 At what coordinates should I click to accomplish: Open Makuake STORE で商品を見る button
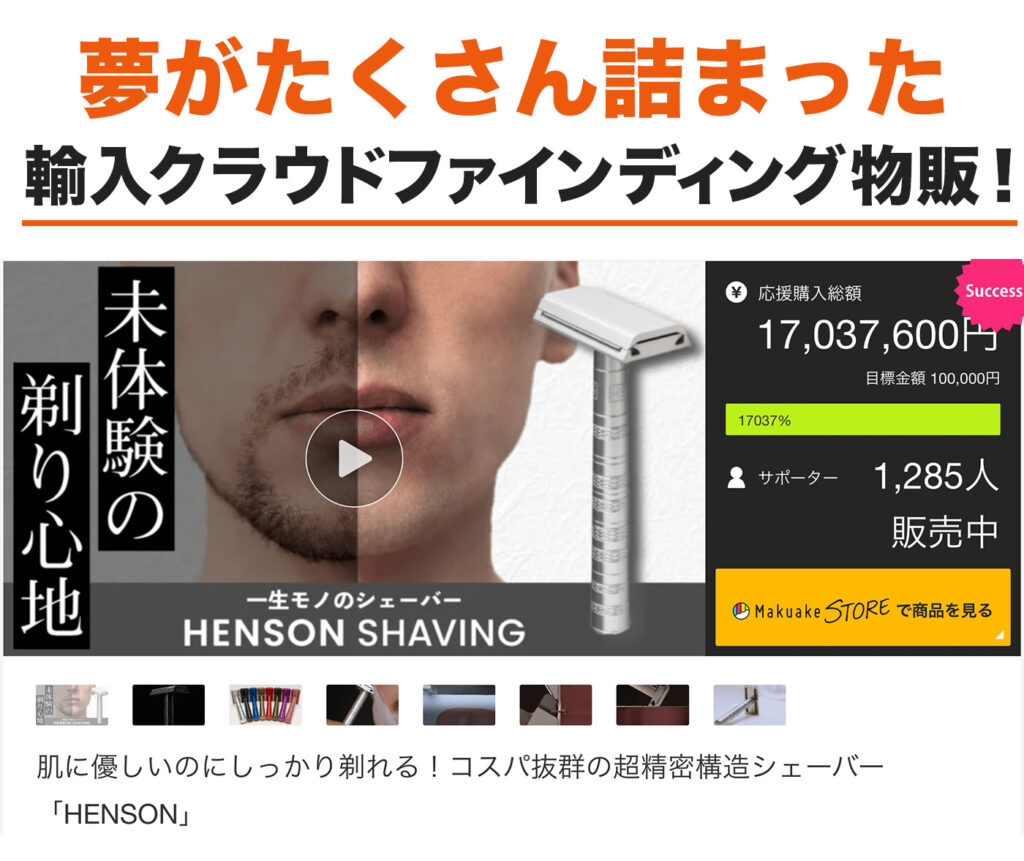tap(863, 608)
